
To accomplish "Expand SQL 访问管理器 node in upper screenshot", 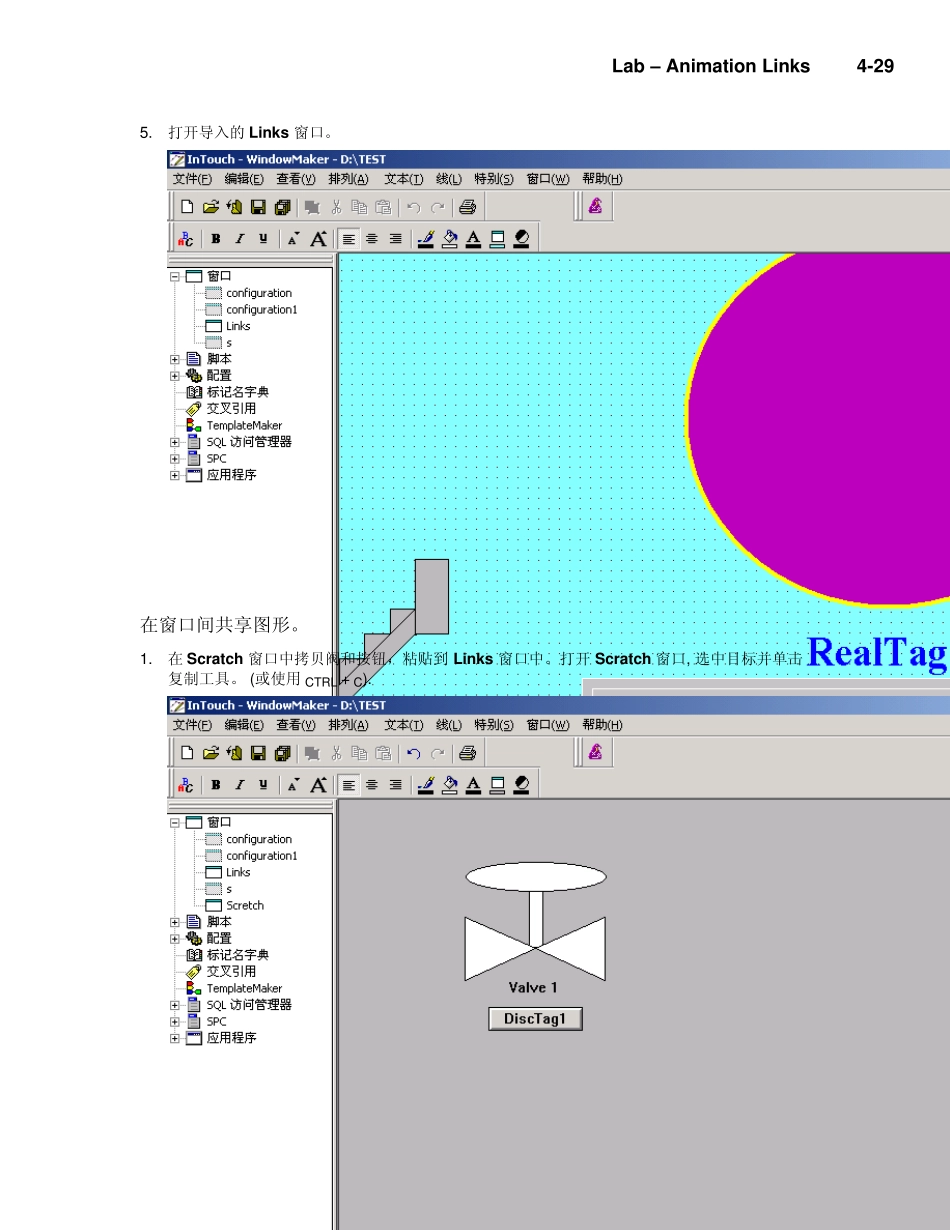I will [x=175, y=442].
